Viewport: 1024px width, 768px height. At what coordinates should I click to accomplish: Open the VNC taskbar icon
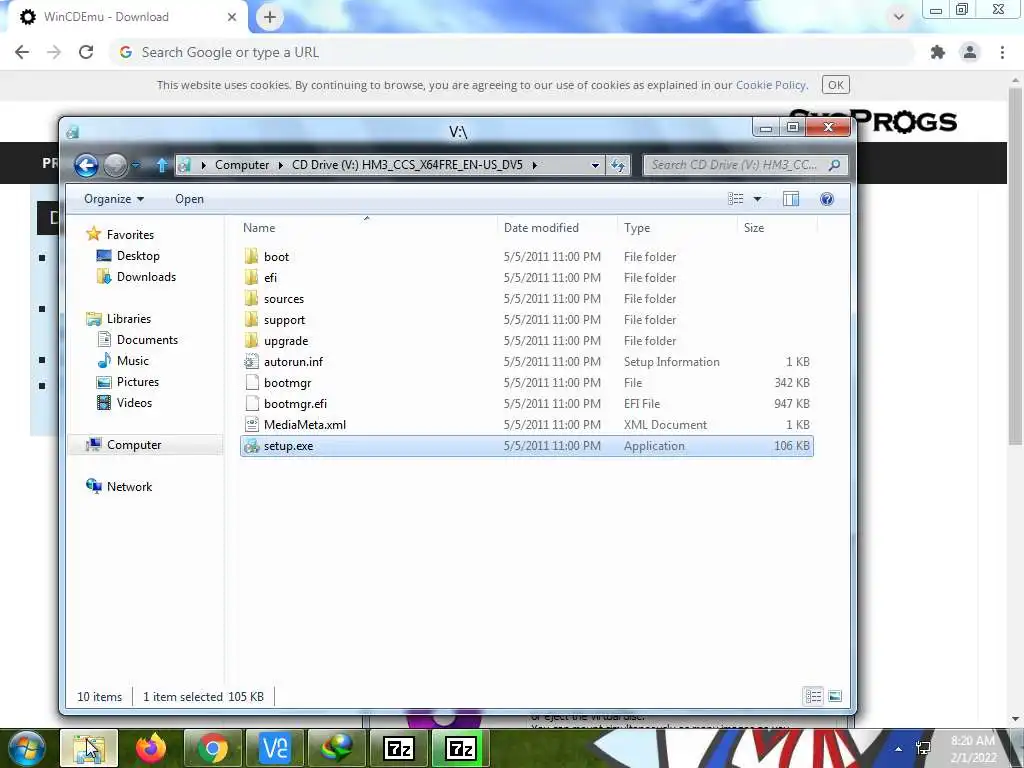275,748
